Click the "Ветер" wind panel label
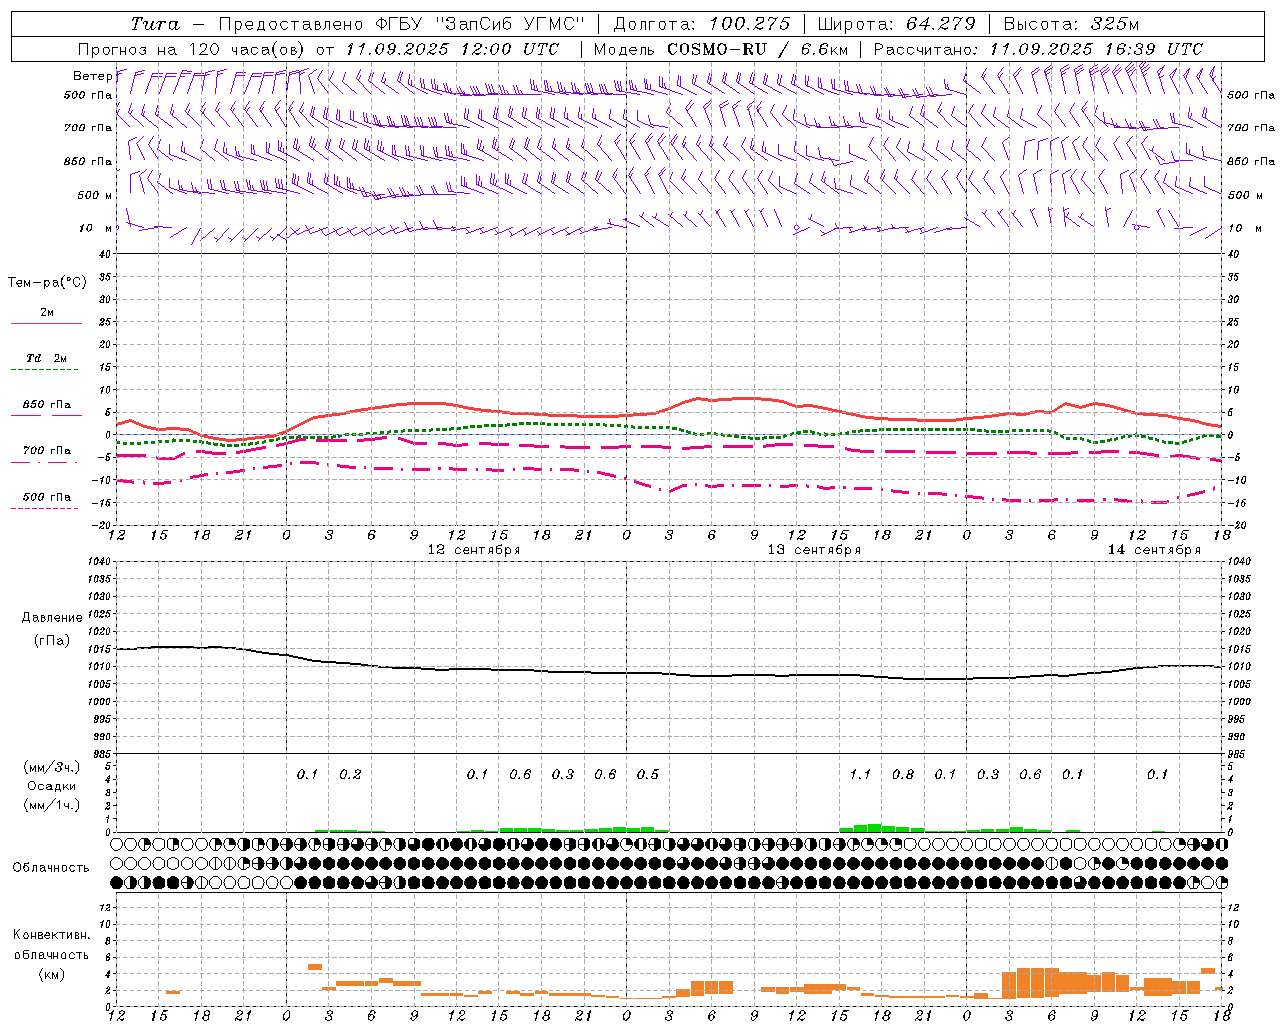 92,76
